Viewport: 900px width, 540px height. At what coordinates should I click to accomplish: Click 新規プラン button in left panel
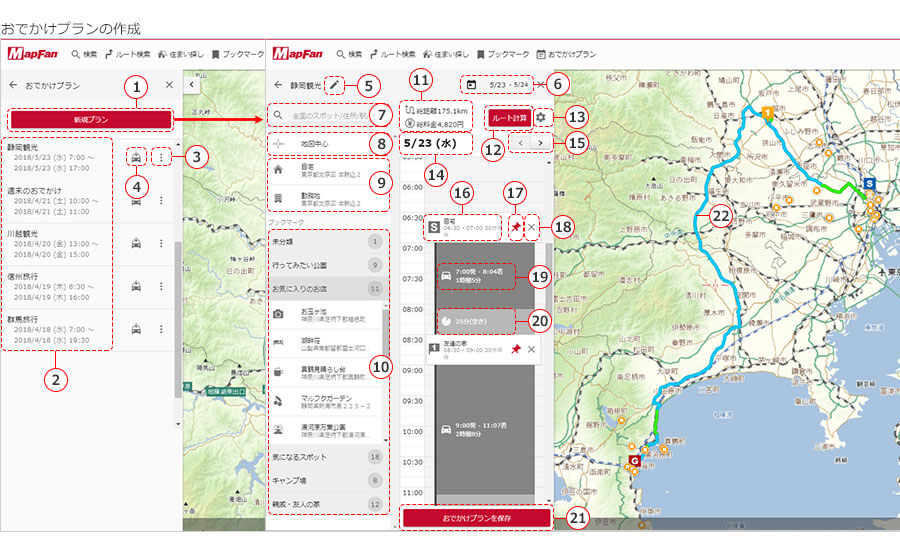coord(91,119)
